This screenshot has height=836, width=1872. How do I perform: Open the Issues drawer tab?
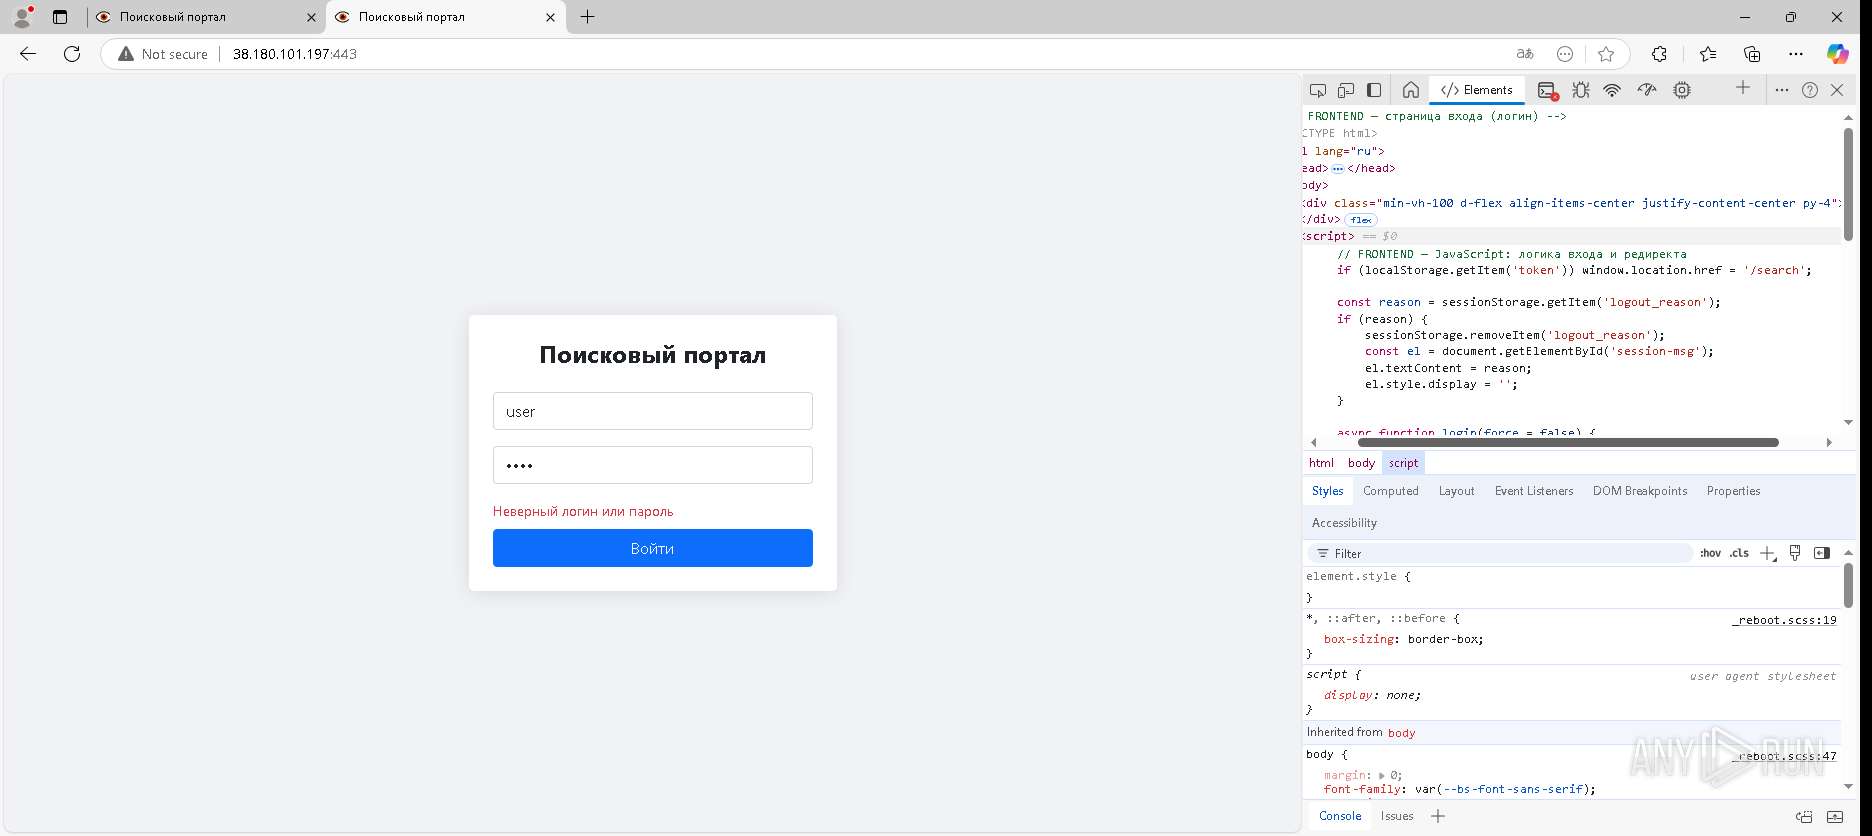pyautogui.click(x=1397, y=816)
